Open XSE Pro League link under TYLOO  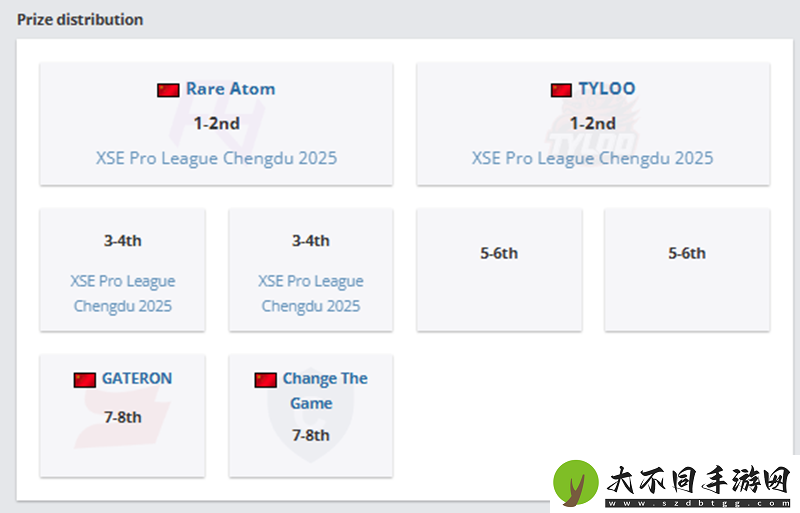click(x=592, y=158)
